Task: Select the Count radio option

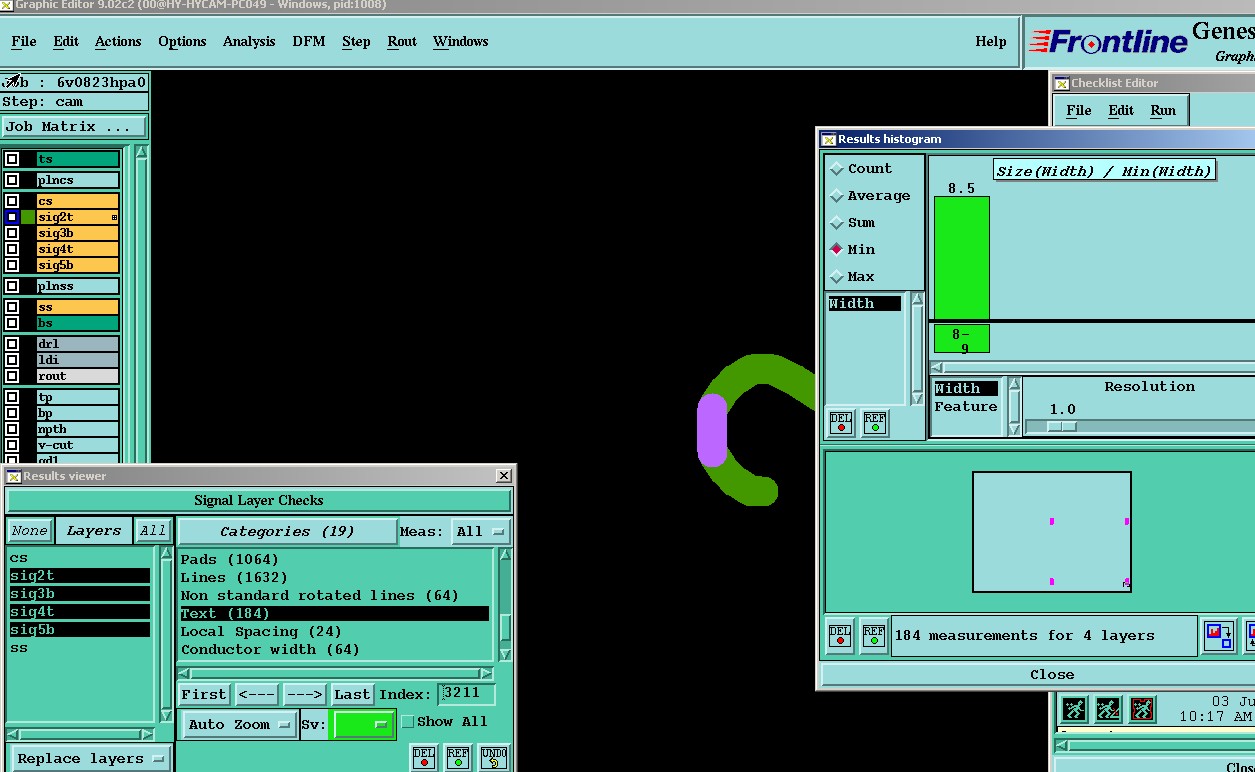Action: pyautogui.click(x=837, y=169)
